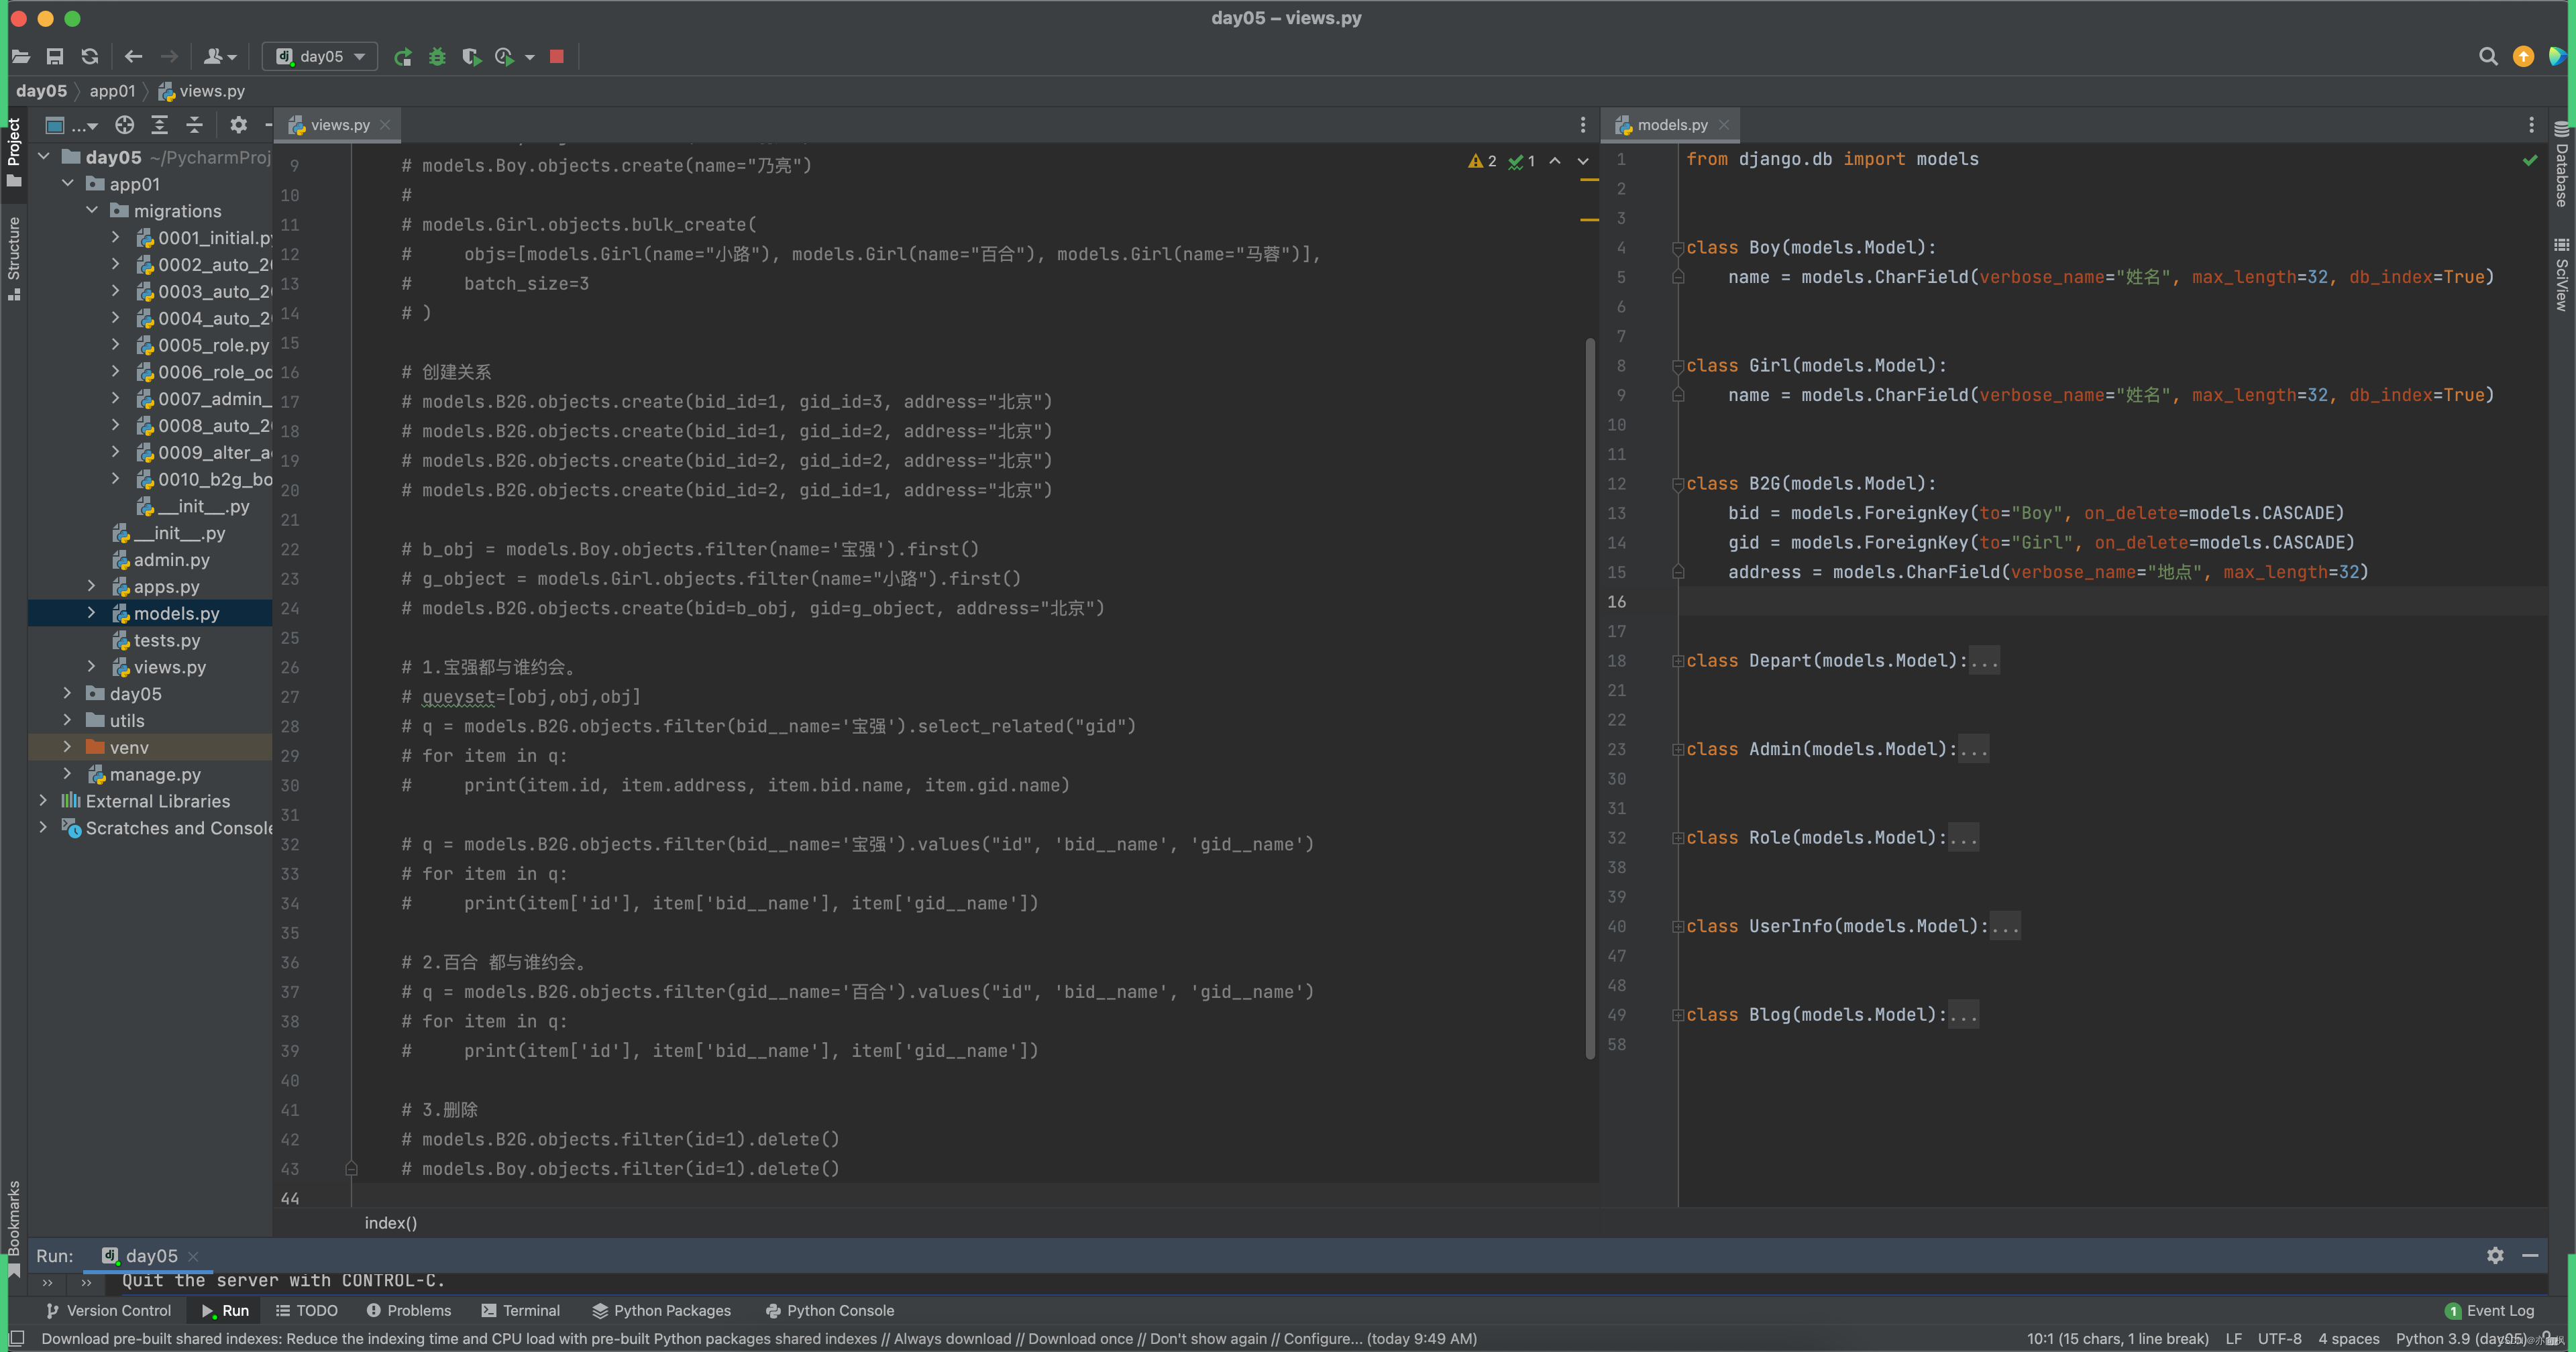Click the Rerun icon in toolbar
Screen dimensions: 2576x1352
point(404,58)
